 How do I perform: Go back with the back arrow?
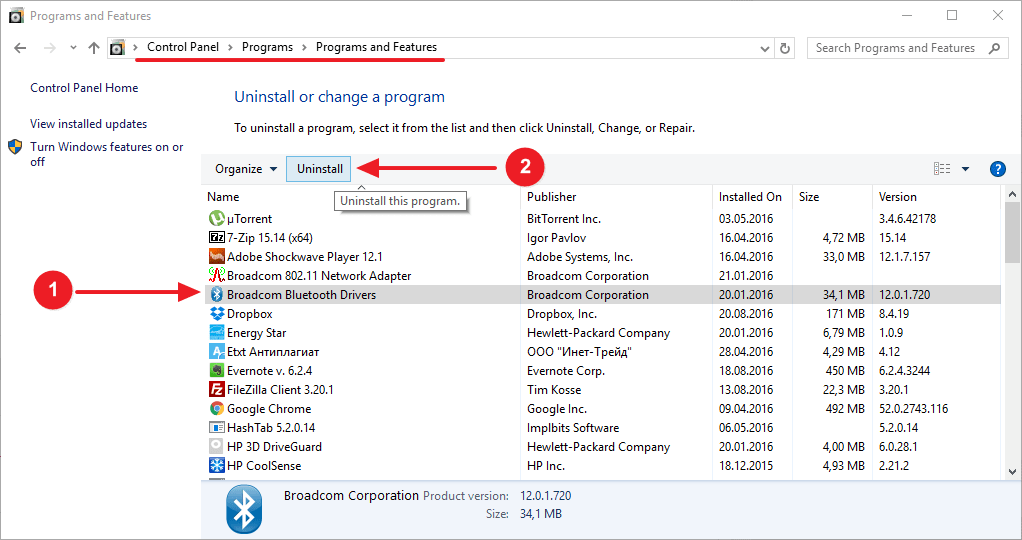pyautogui.click(x=20, y=48)
